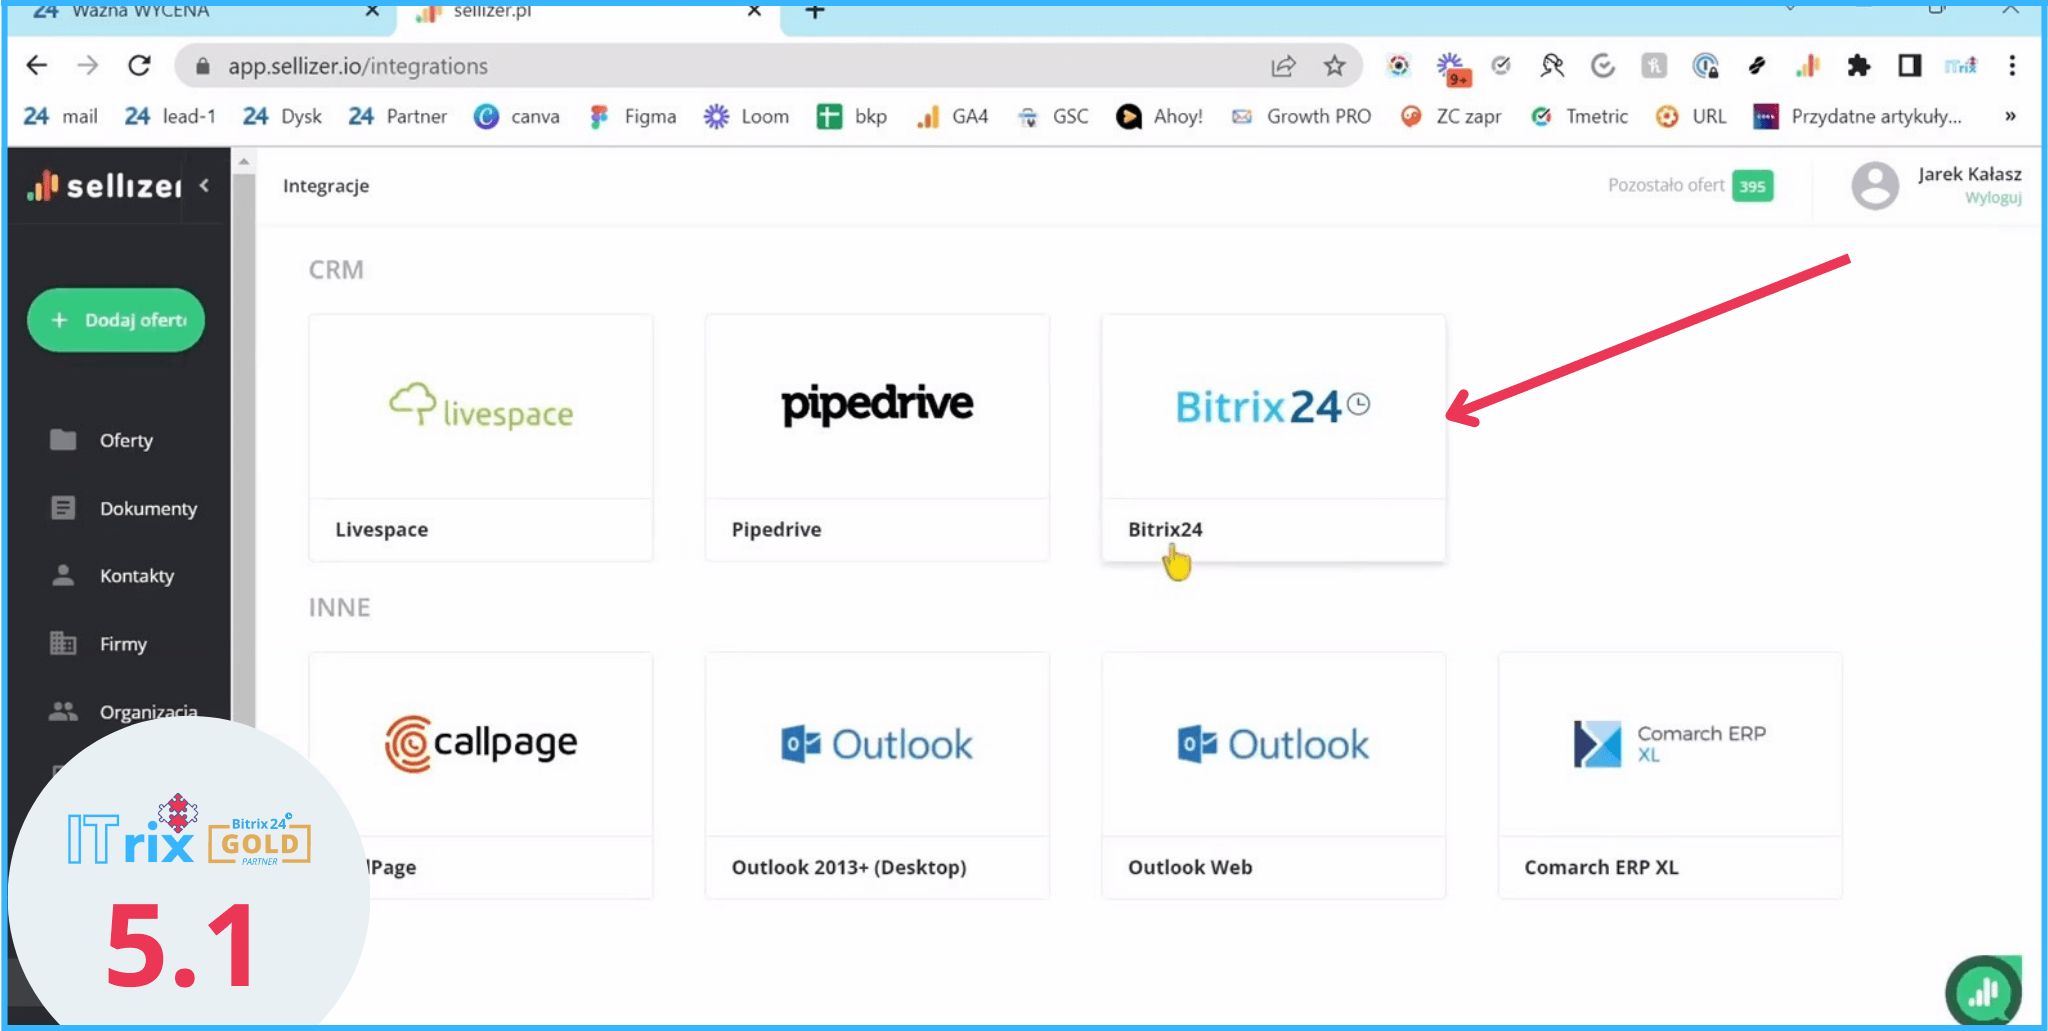Switch to the Ważna WYCENA tab
This screenshot has height=1031, width=2048.
click(140, 11)
